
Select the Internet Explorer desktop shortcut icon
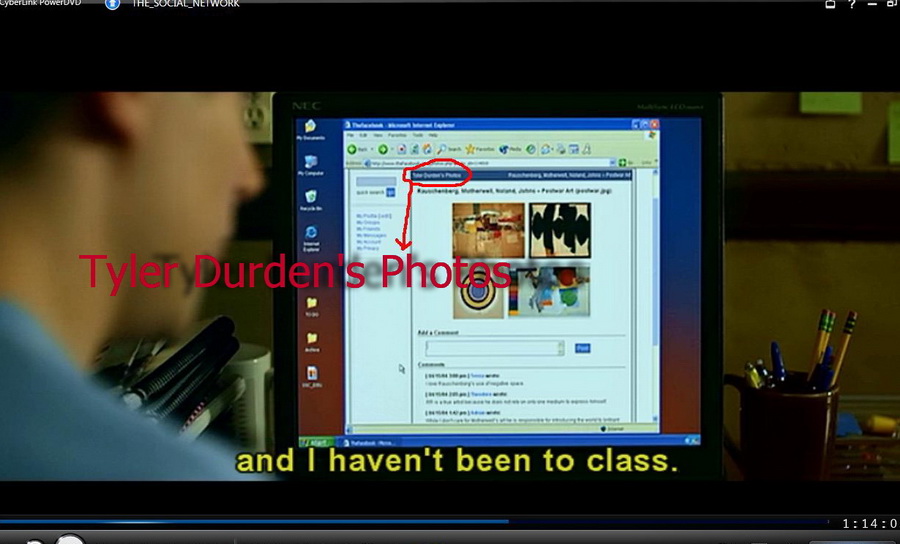coord(311,238)
